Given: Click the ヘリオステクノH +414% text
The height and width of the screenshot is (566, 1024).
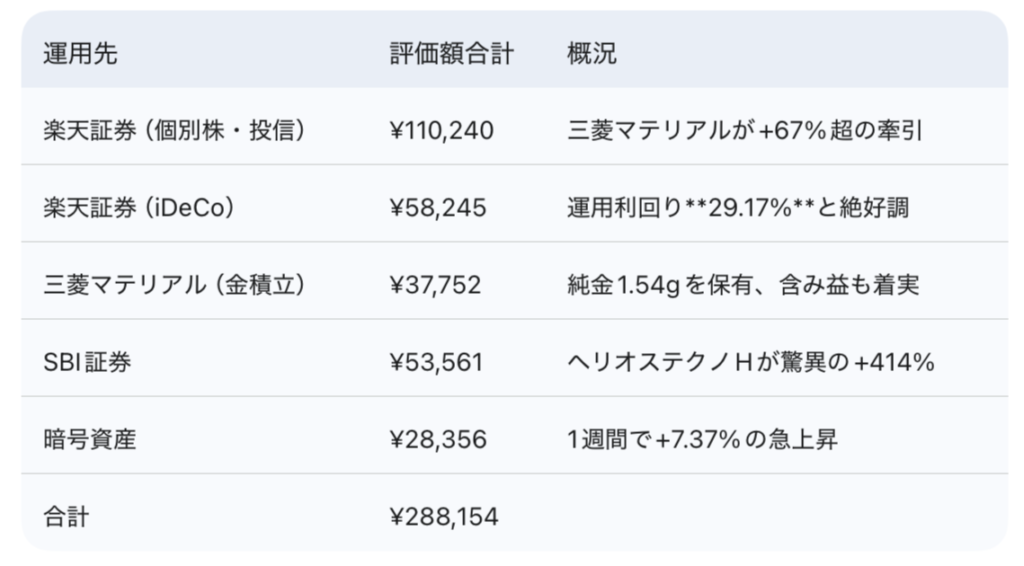Looking at the screenshot, I should coord(750,362).
